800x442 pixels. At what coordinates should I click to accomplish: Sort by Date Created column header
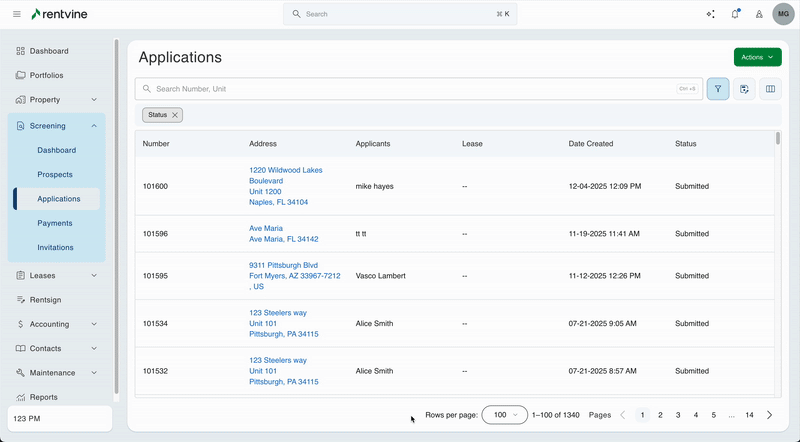point(590,144)
